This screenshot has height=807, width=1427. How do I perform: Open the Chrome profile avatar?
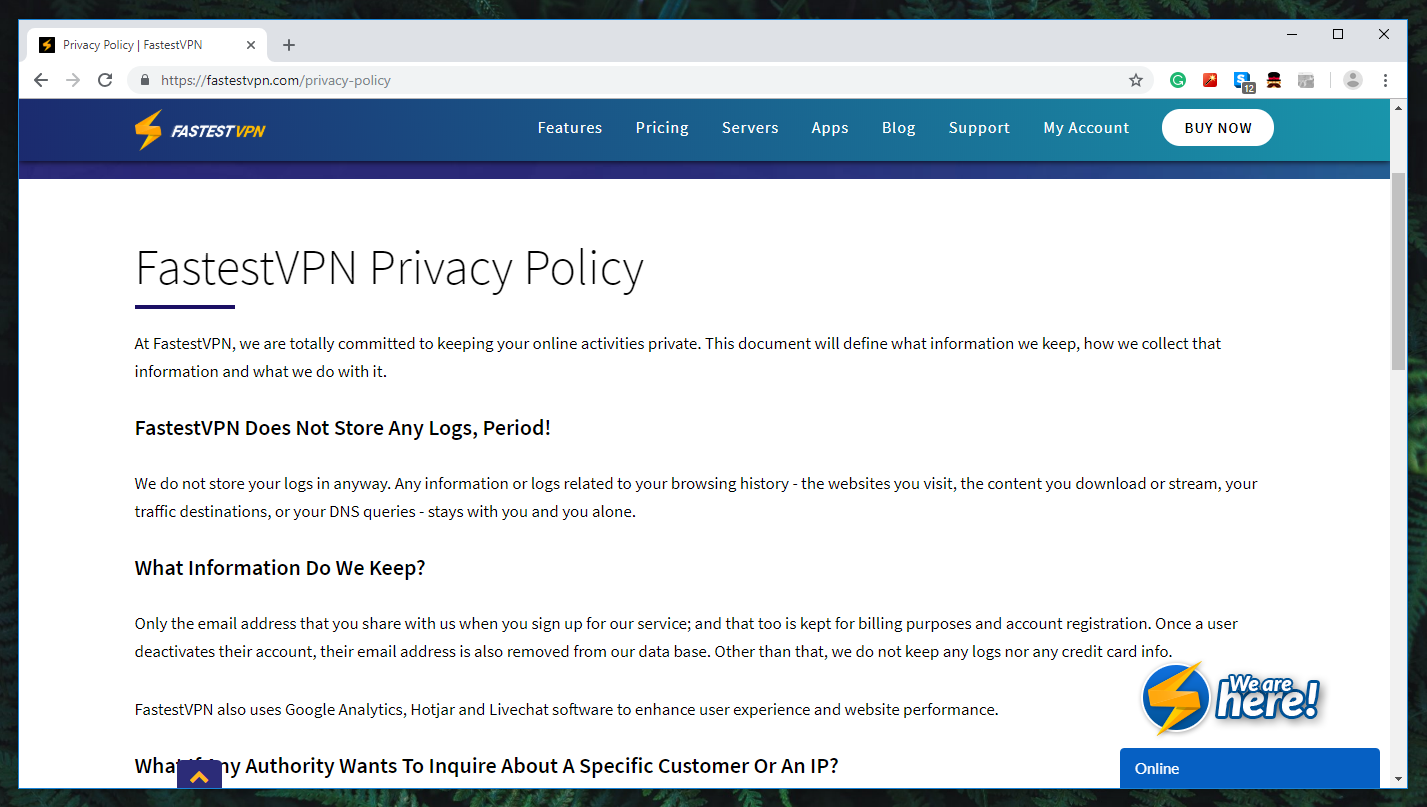click(x=1353, y=80)
